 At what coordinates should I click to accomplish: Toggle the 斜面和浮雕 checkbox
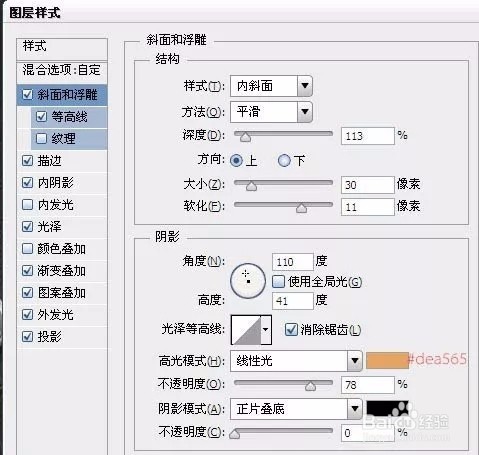click(x=27, y=95)
